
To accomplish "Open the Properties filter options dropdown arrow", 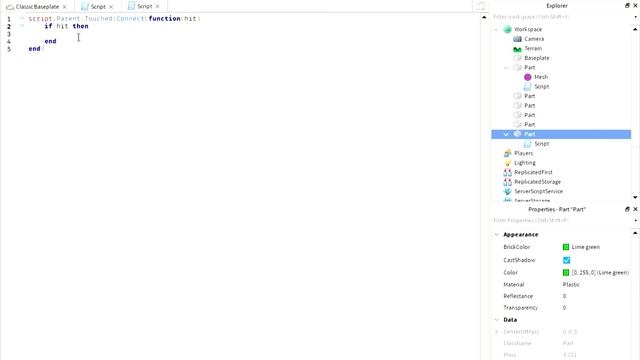I will 635,220.
